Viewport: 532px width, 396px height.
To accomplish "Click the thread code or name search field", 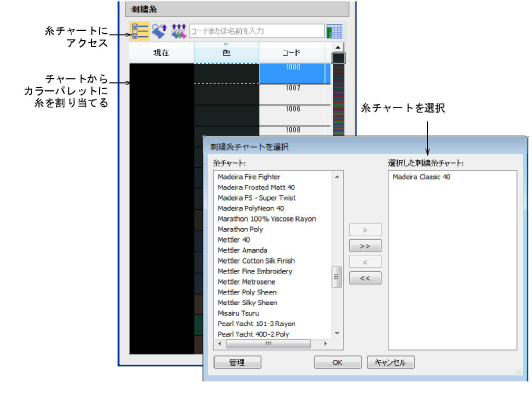I will (x=256, y=31).
